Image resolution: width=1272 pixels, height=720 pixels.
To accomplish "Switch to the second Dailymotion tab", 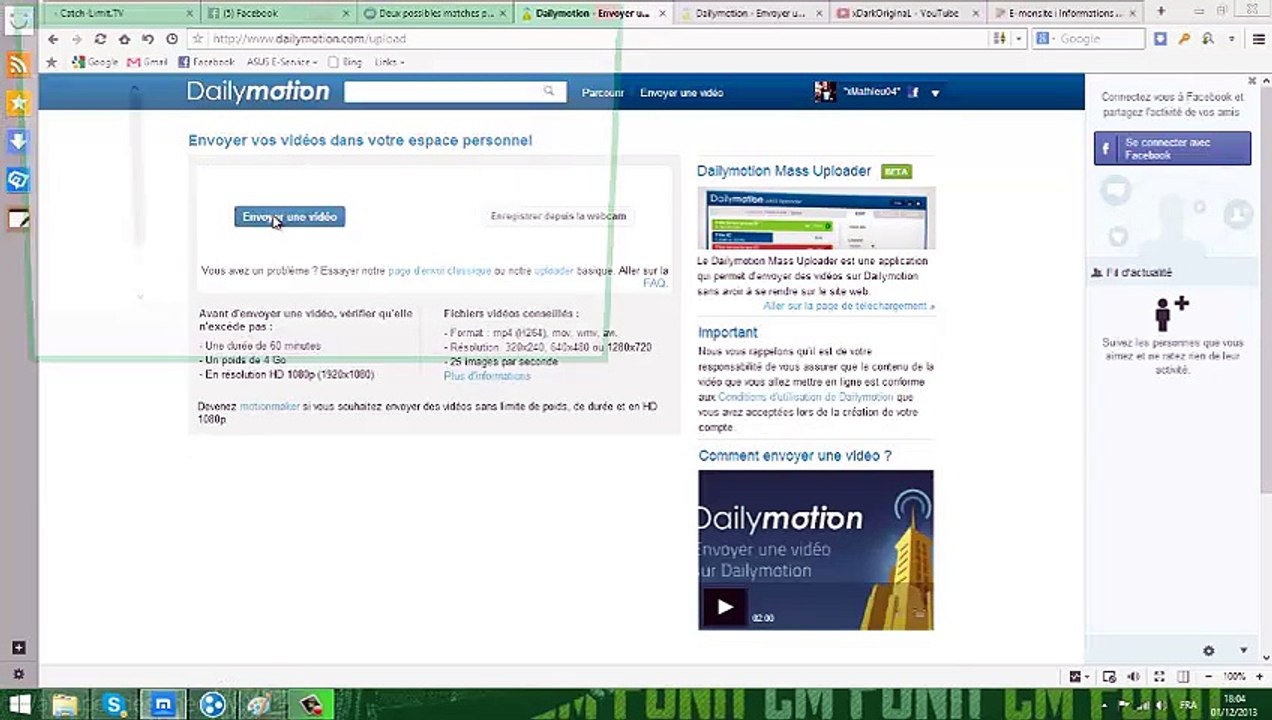I will click(x=751, y=13).
